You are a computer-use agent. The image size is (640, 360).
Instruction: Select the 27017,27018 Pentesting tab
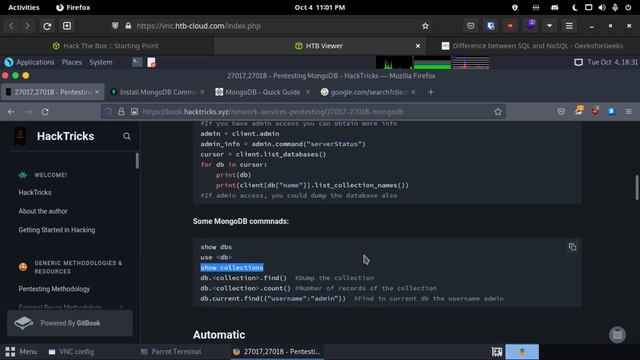tap(52, 92)
